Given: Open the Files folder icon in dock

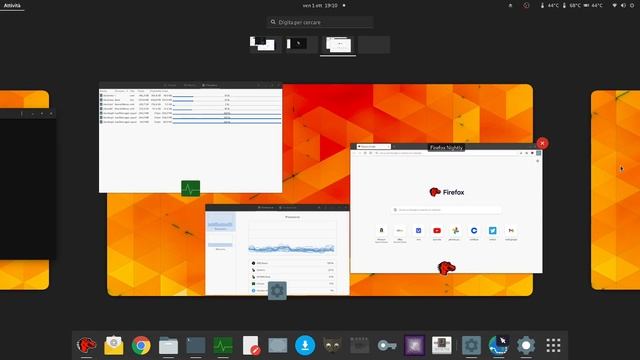Looking at the screenshot, I should click(168, 345).
